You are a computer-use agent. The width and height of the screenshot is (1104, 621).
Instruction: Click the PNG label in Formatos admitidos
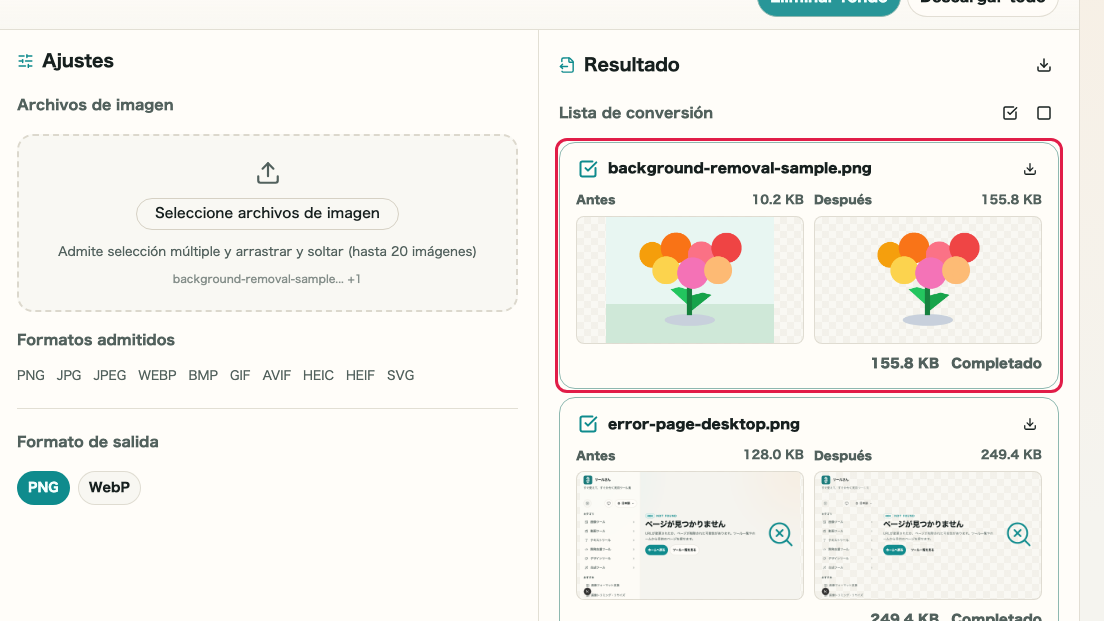(x=31, y=375)
